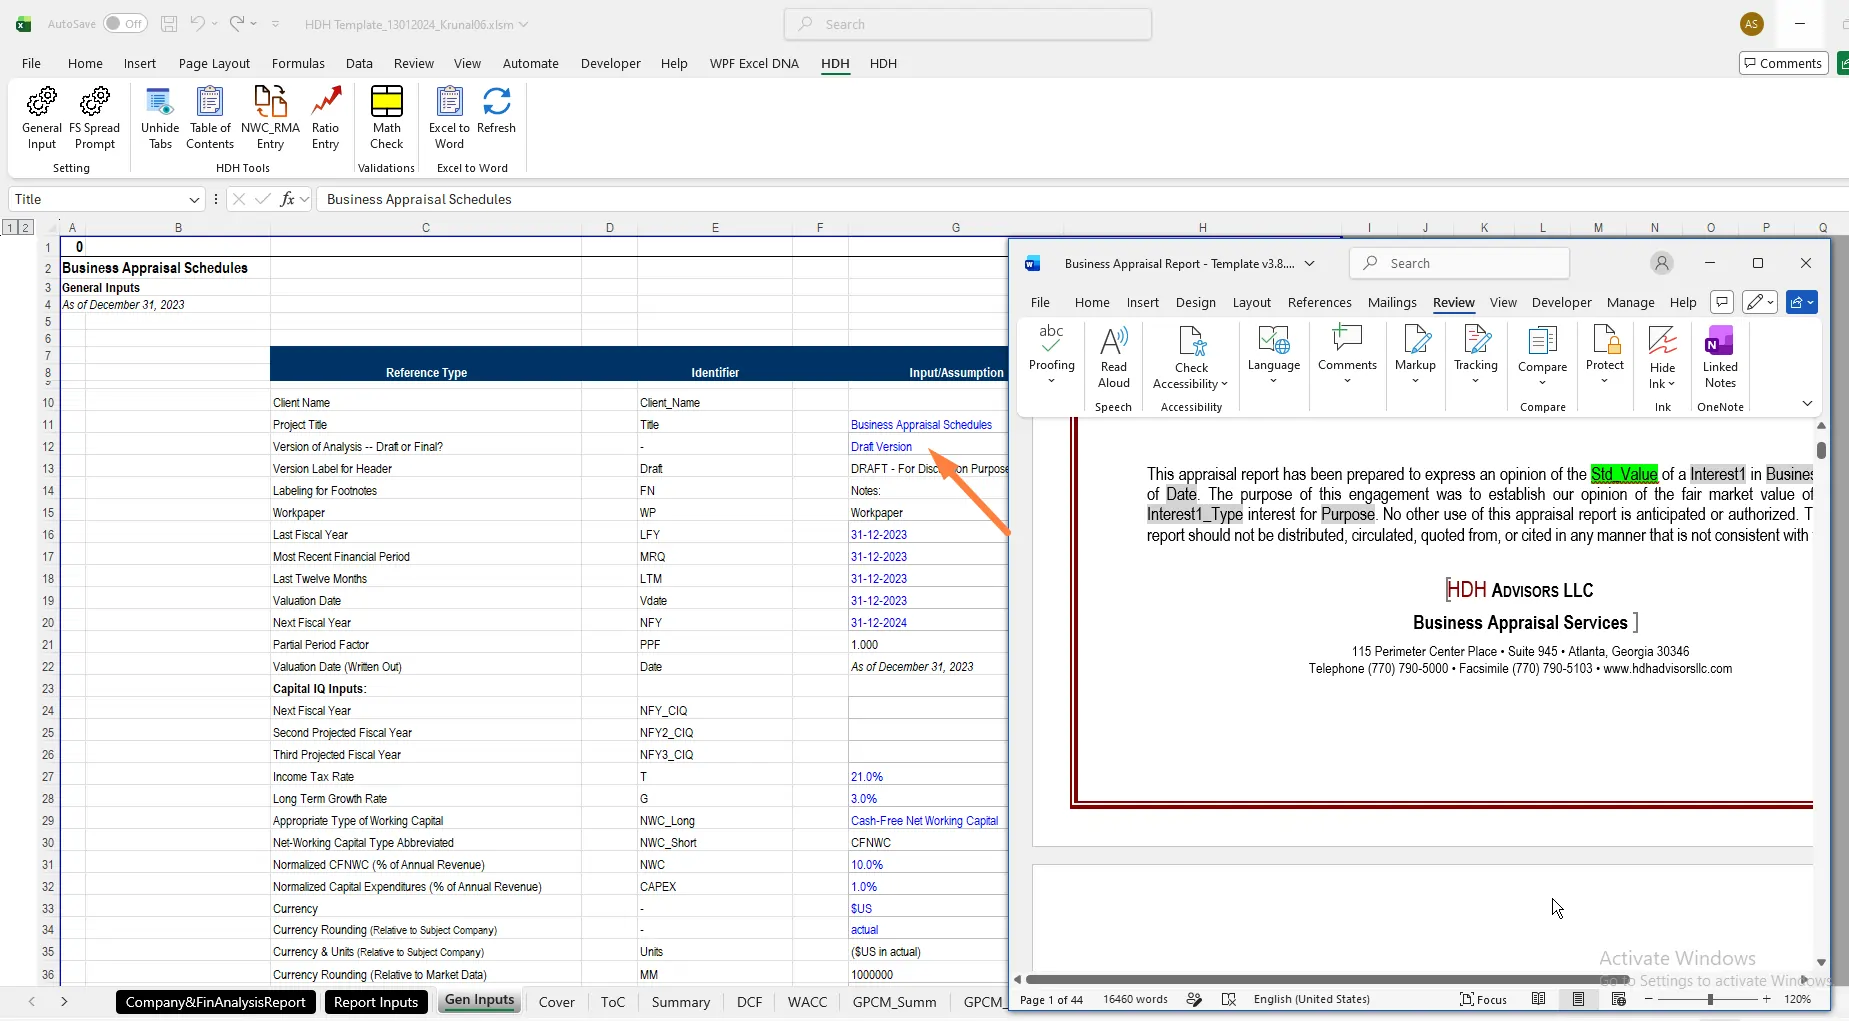The height and width of the screenshot is (1021, 1849).
Task: Expand Word document title dropdown
Action: pos(1309,264)
